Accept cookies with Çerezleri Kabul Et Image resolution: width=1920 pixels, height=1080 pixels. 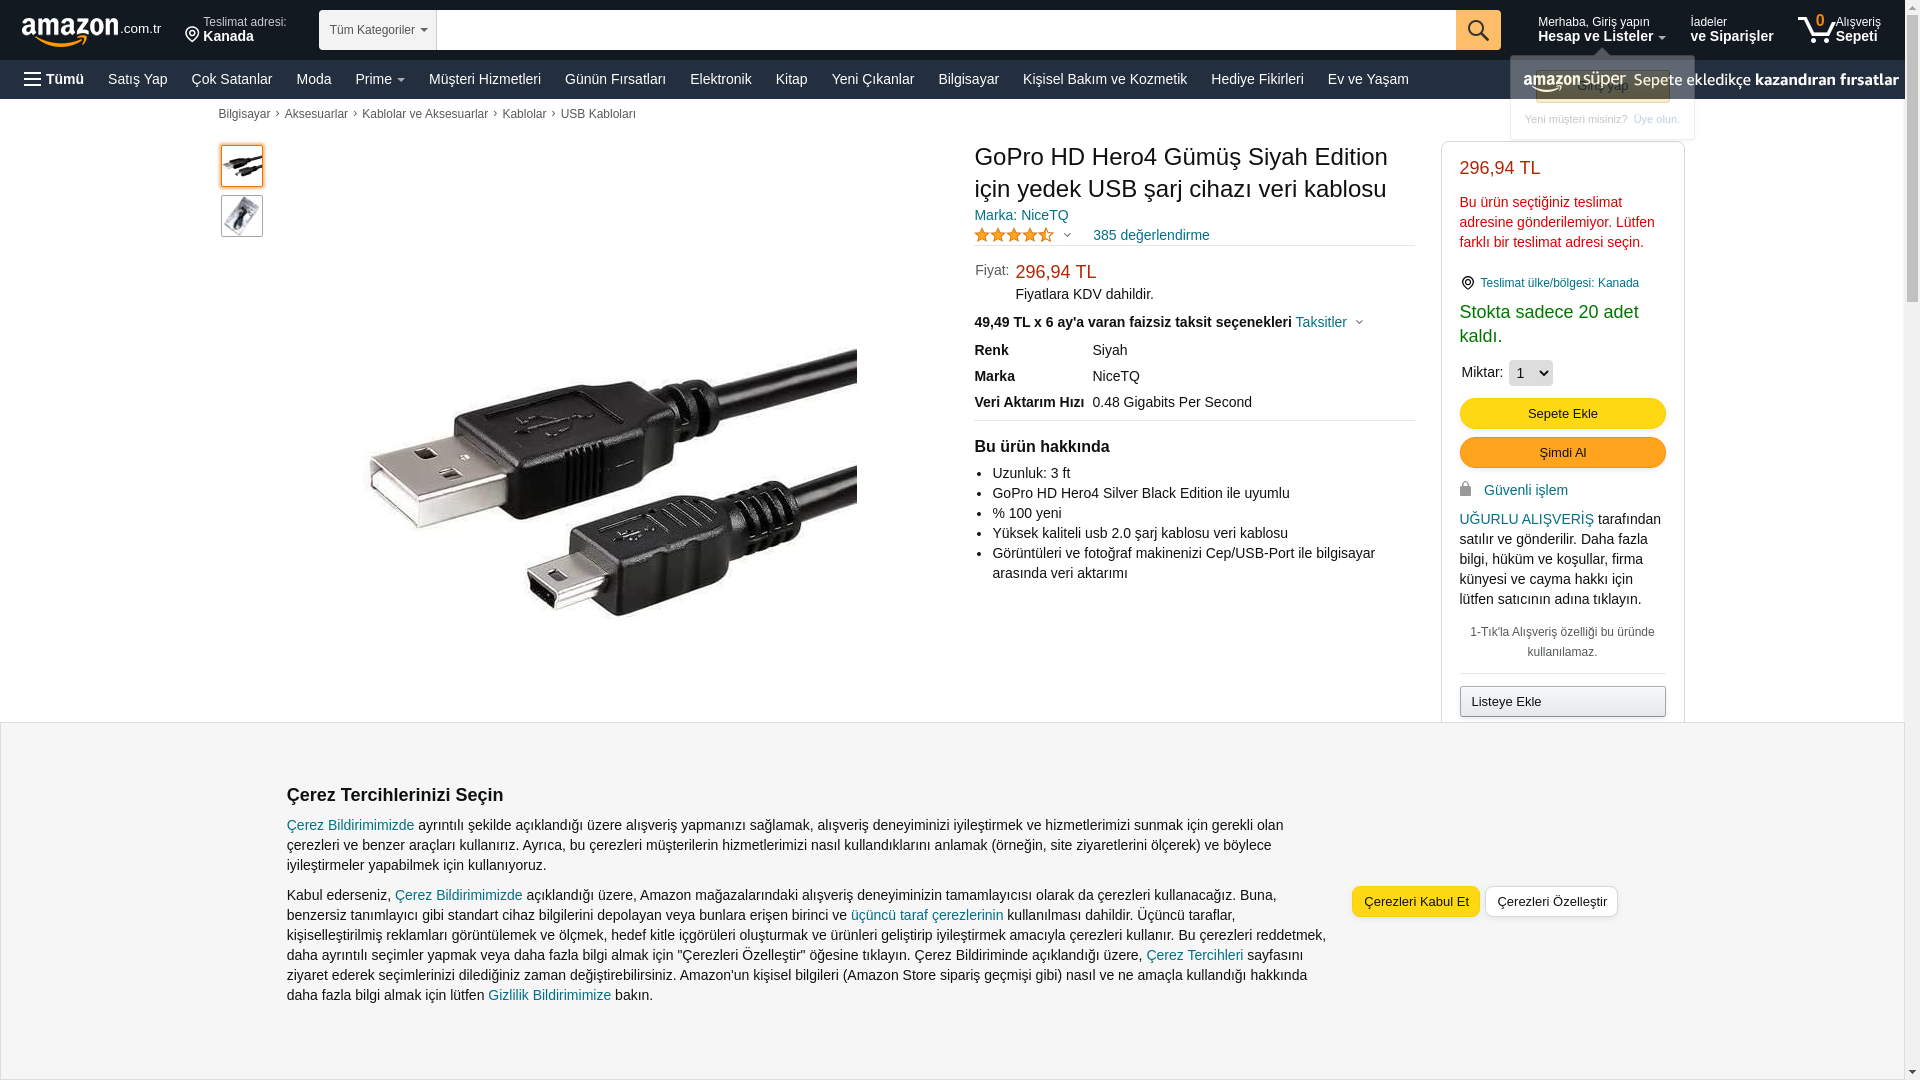[x=1416, y=902]
